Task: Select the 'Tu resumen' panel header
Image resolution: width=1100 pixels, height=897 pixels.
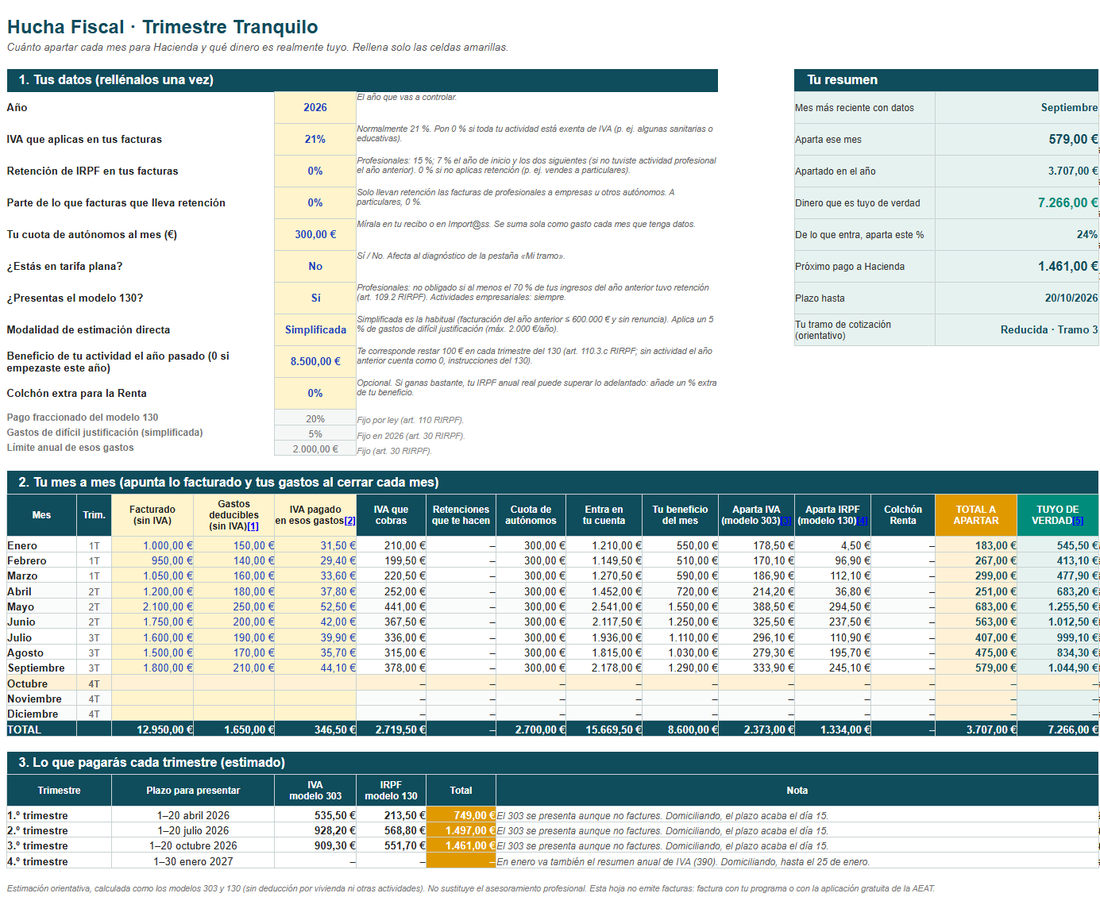Action: point(946,80)
